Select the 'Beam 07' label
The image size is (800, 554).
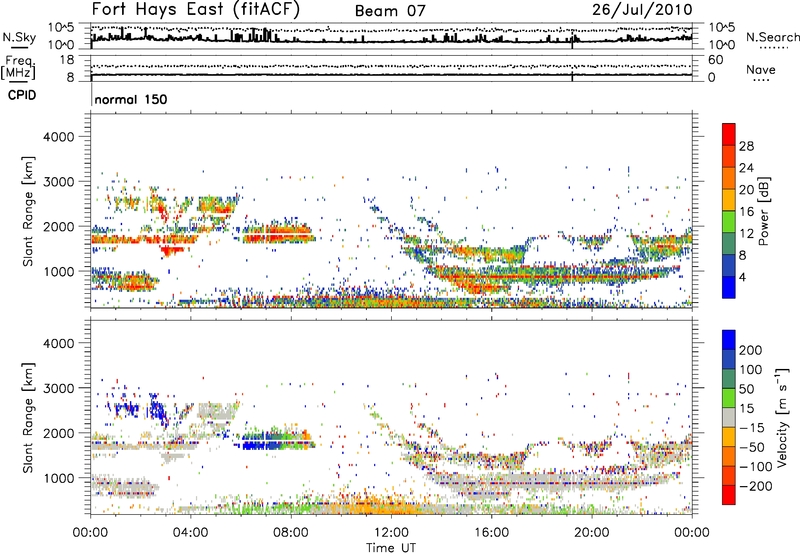(390, 11)
